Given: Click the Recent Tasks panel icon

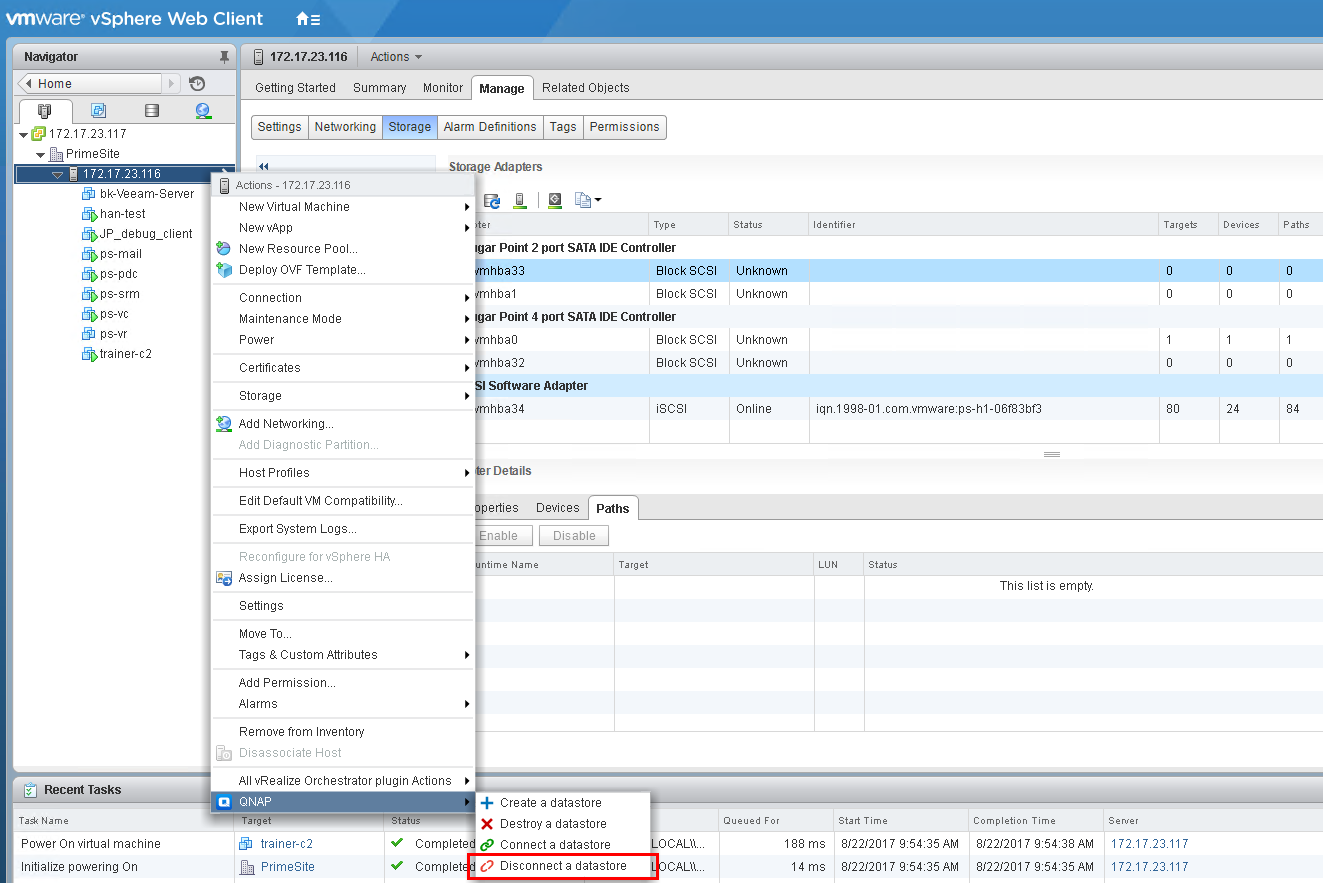Looking at the screenshot, I should 30,790.
